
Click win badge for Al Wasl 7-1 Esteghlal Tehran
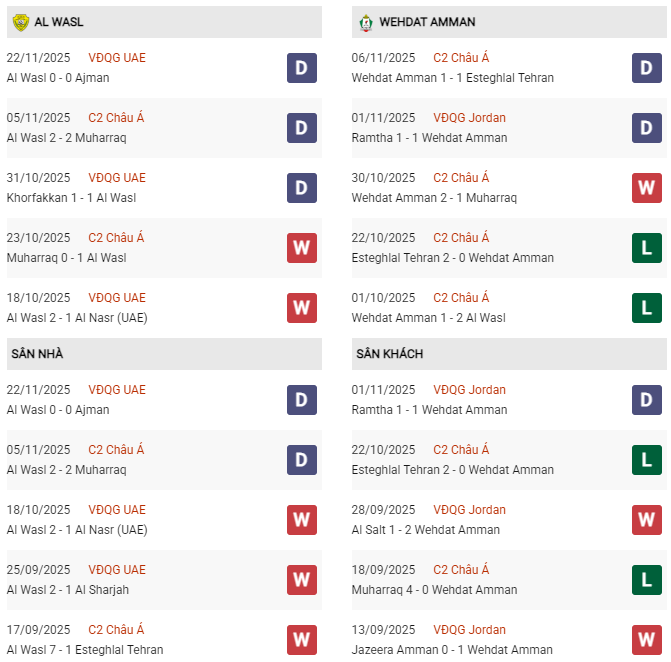coord(301,640)
